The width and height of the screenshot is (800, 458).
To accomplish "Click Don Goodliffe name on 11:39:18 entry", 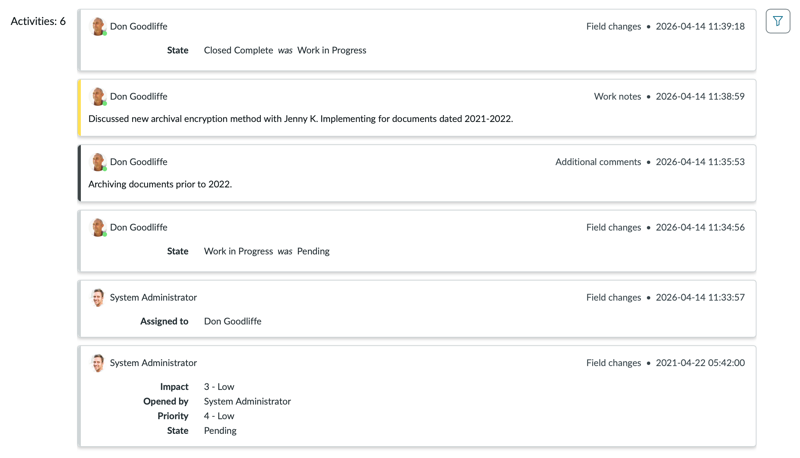I will coord(139,27).
